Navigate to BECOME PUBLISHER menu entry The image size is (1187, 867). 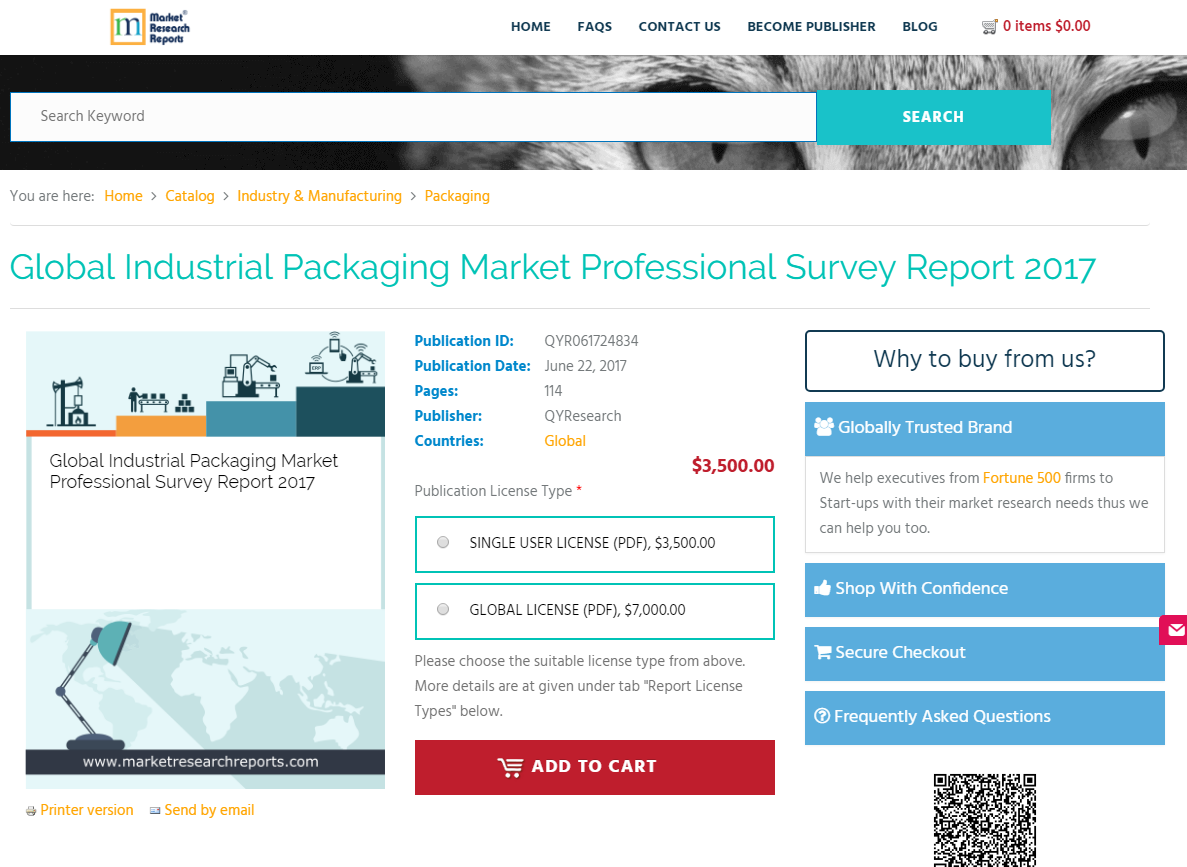pos(811,27)
